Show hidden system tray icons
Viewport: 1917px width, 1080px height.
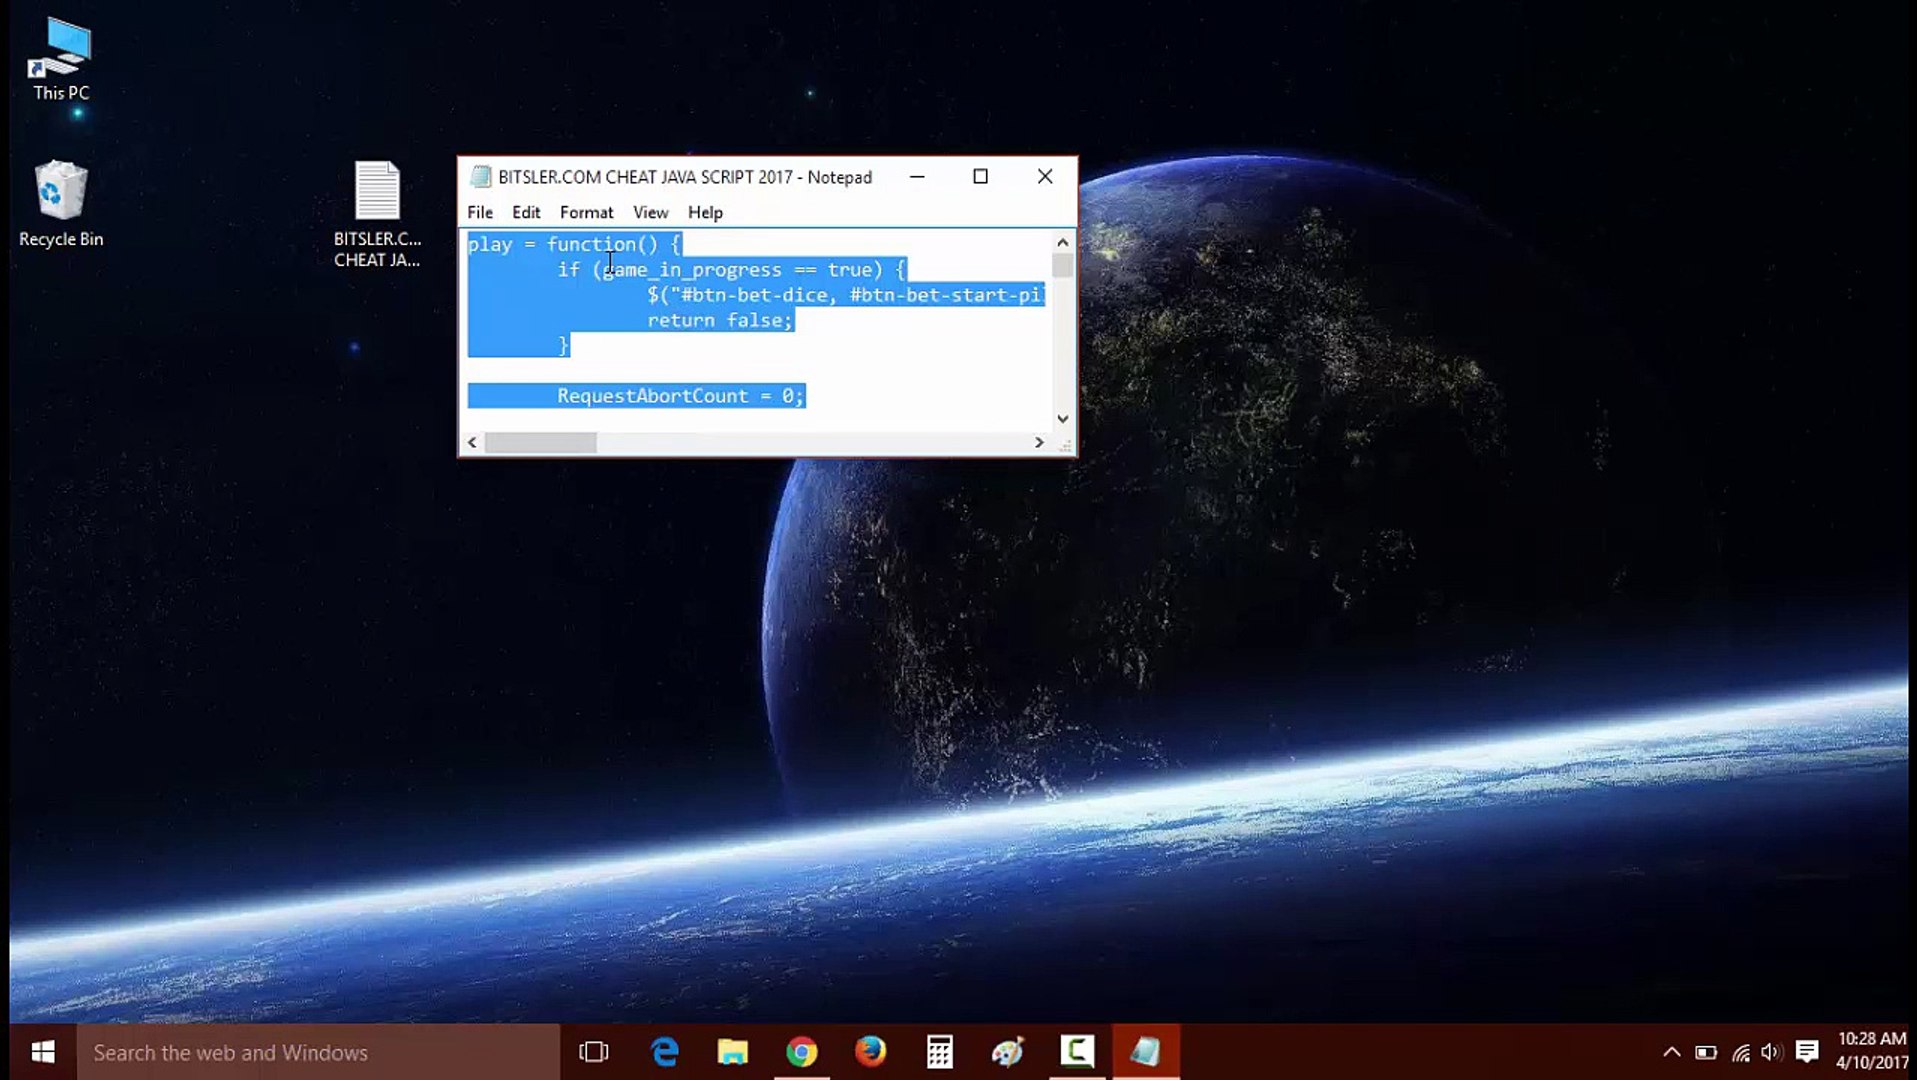(1671, 1052)
